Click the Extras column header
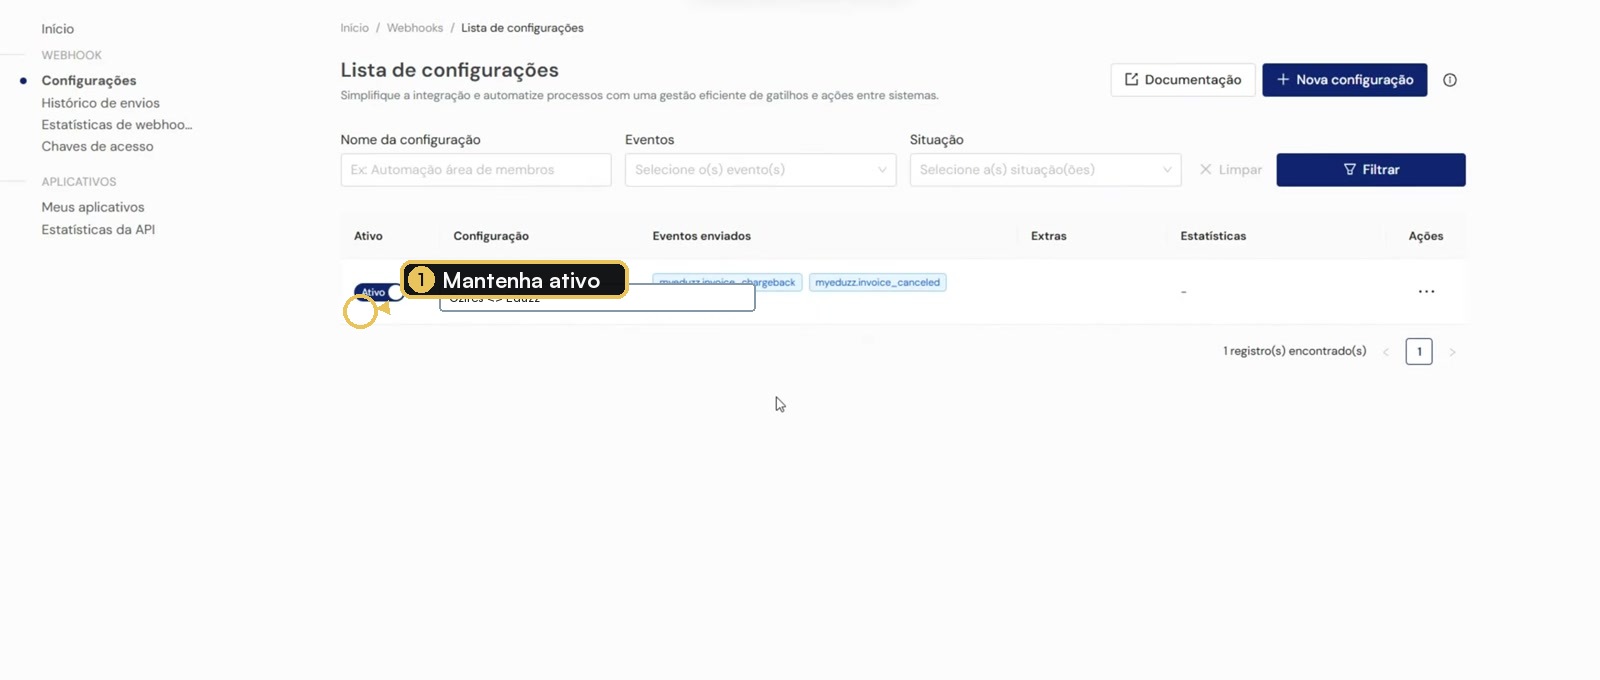This screenshot has height=680, width=1600. click(1049, 236)
